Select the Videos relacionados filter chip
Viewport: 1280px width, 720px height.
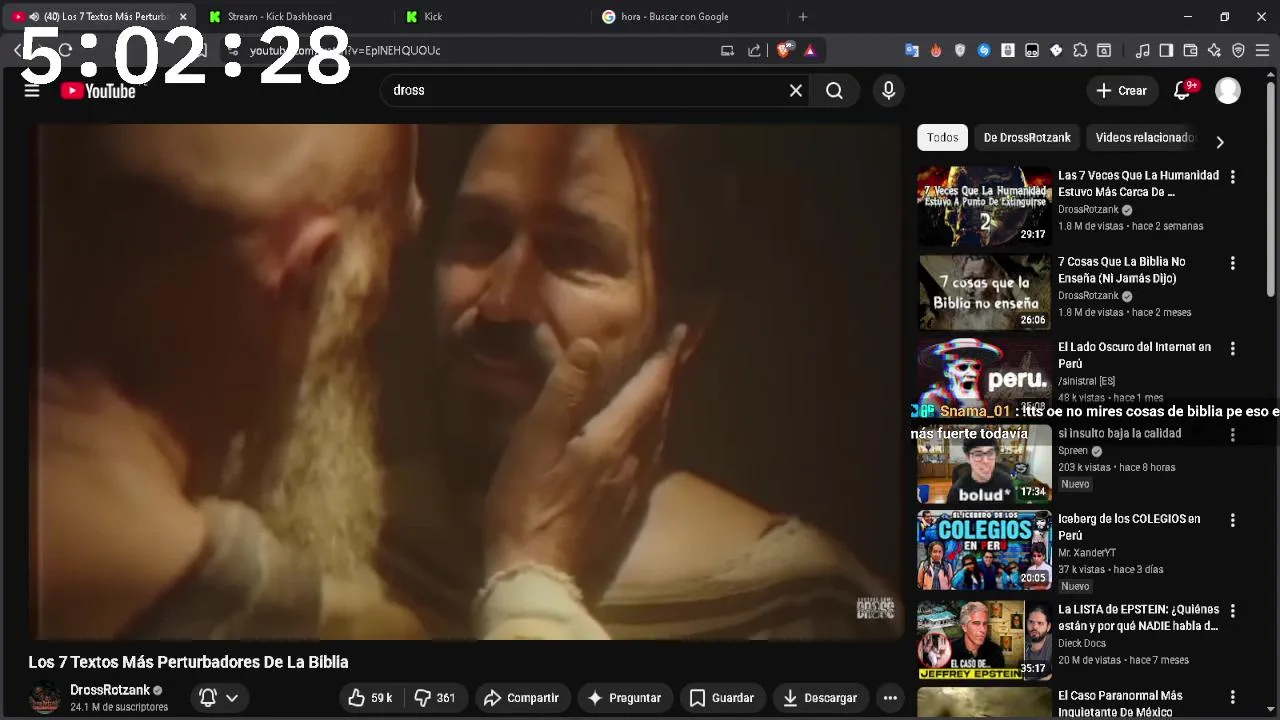coord(1144,138)
